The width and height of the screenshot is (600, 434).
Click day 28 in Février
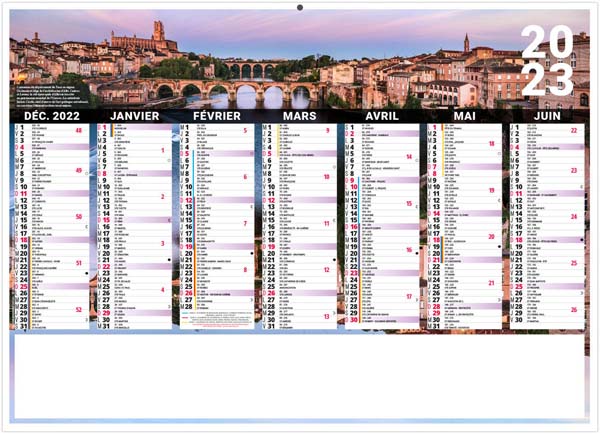(x=189, y=307)
